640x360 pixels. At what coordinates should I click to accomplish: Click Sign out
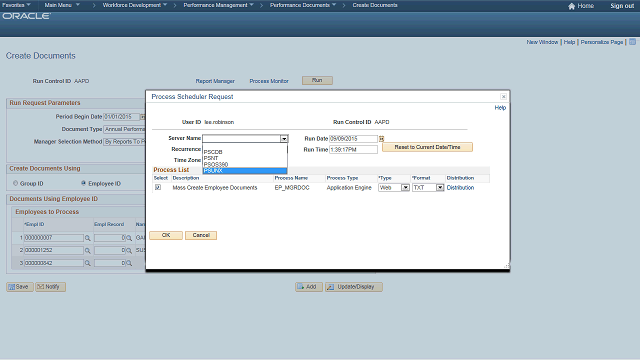(622, 6)
